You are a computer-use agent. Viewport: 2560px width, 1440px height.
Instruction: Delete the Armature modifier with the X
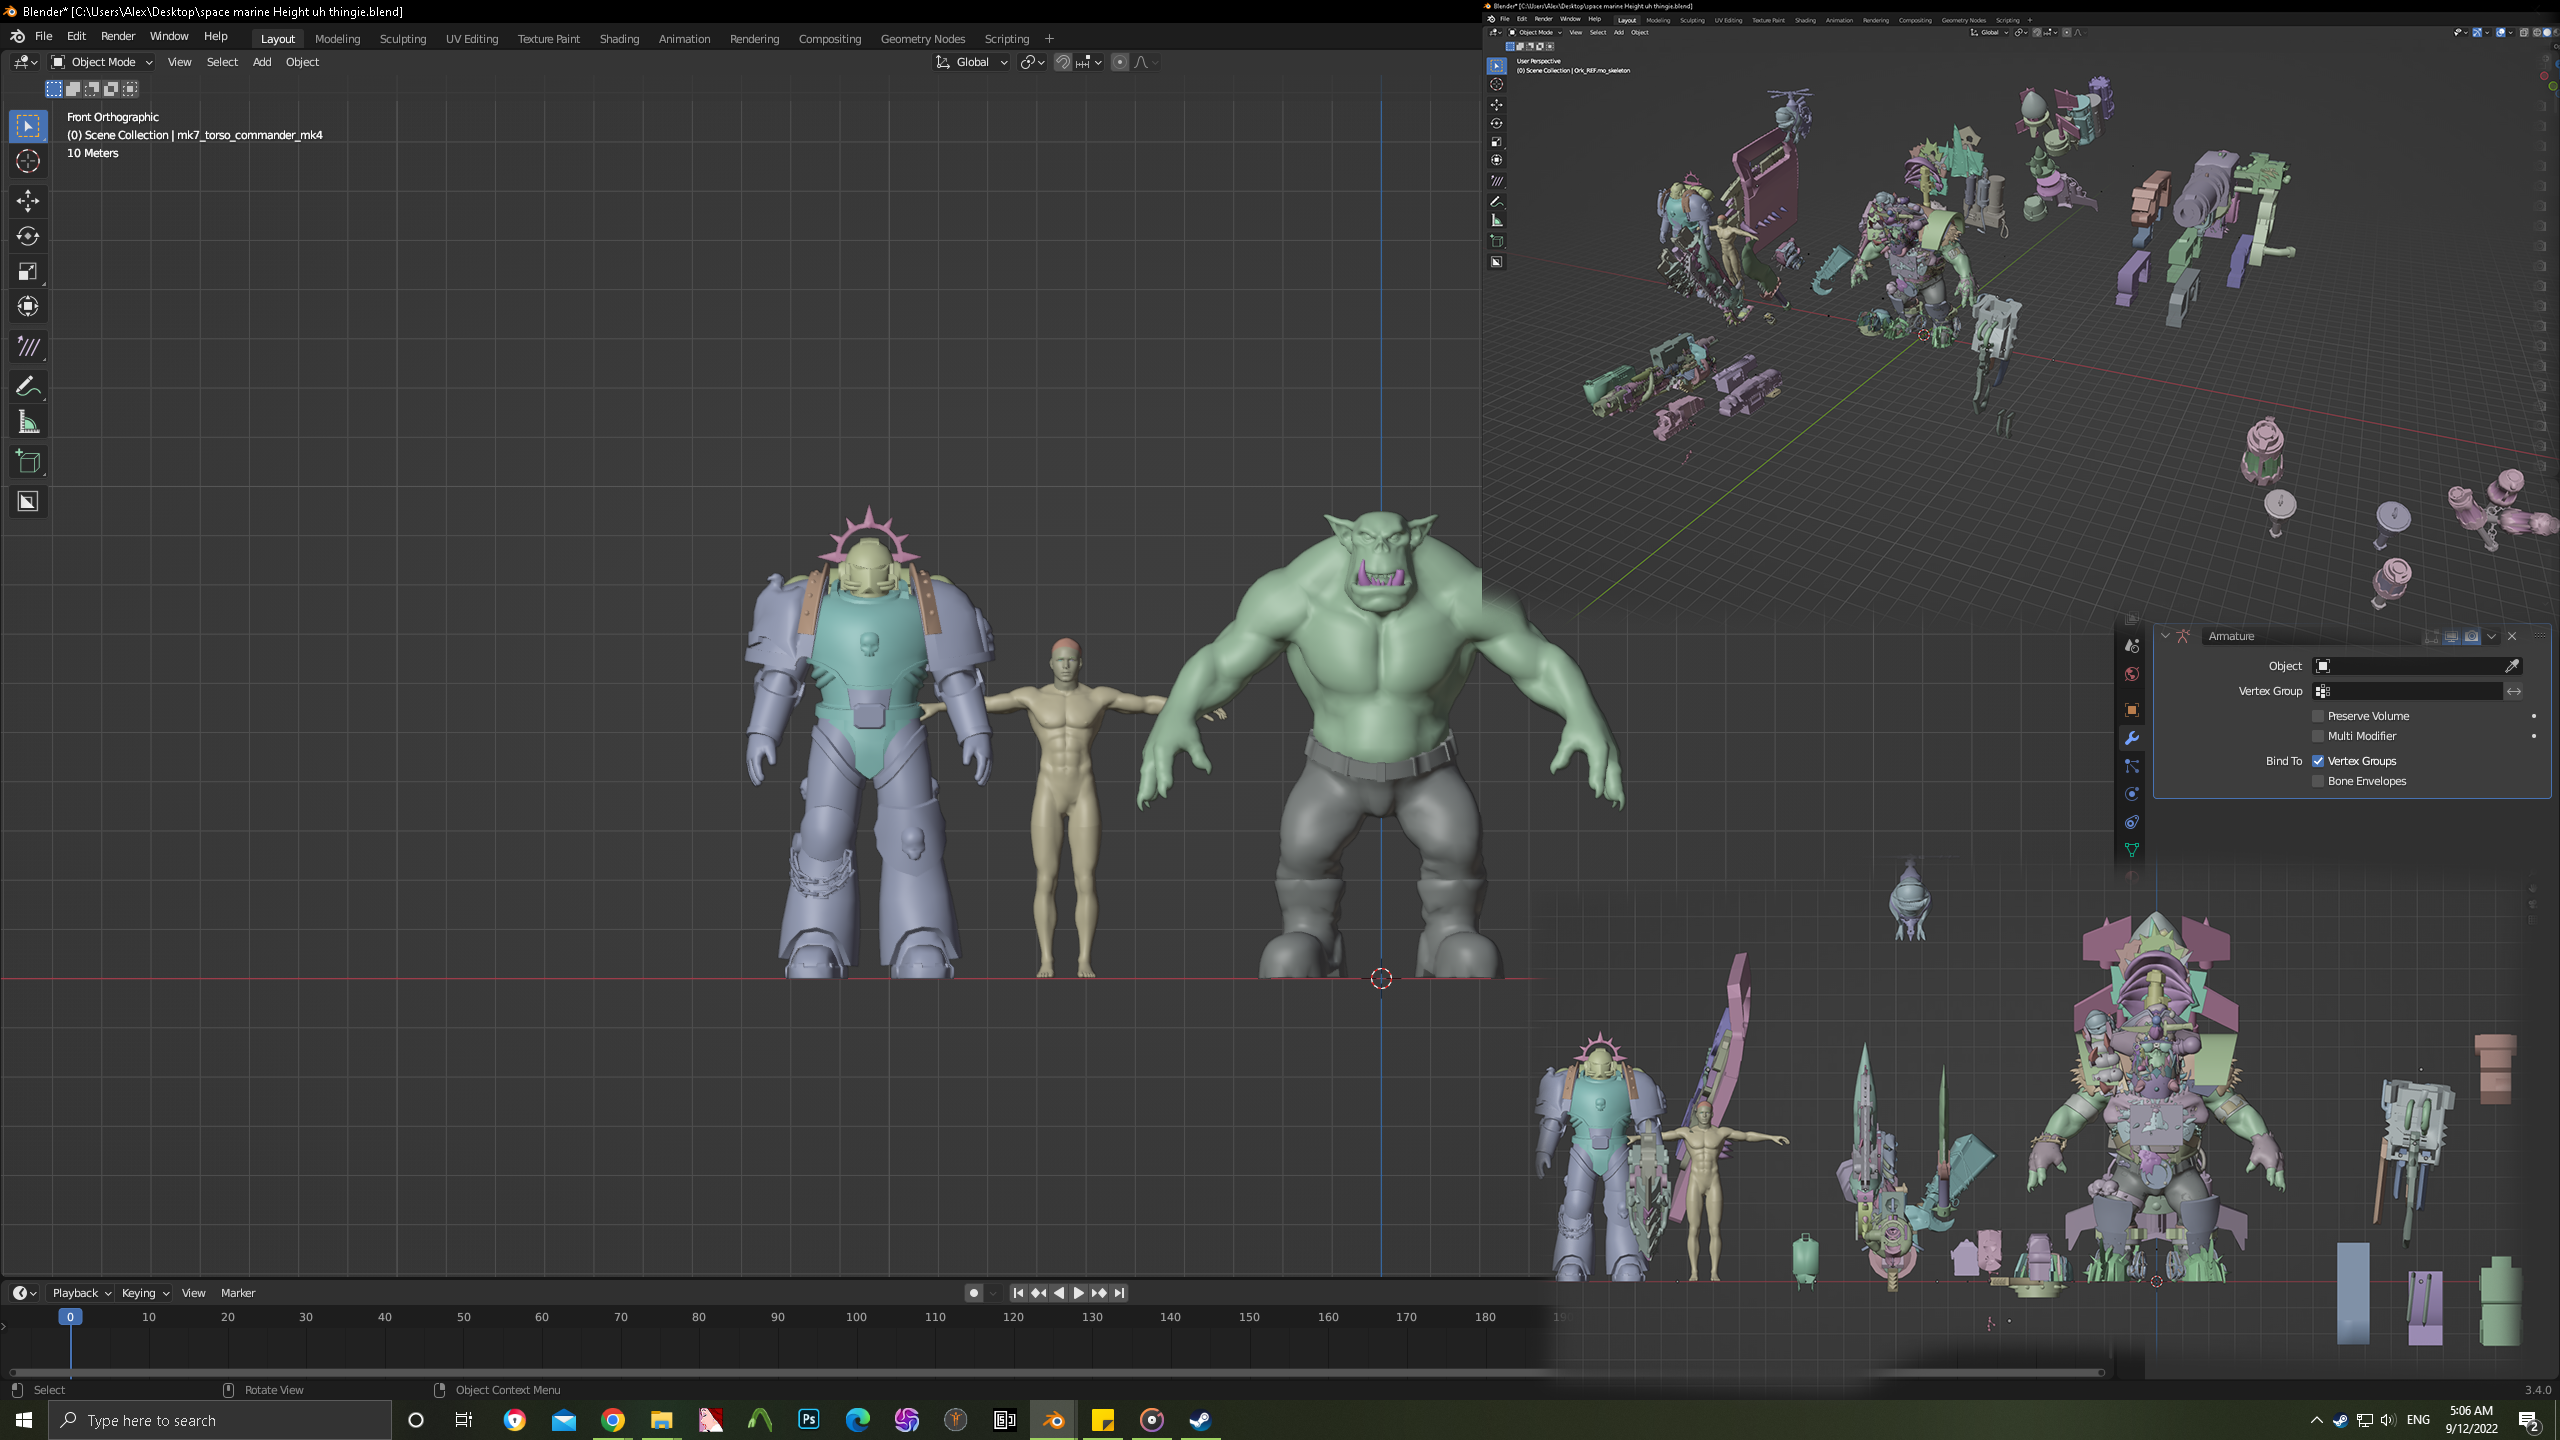coord(2511,636)
